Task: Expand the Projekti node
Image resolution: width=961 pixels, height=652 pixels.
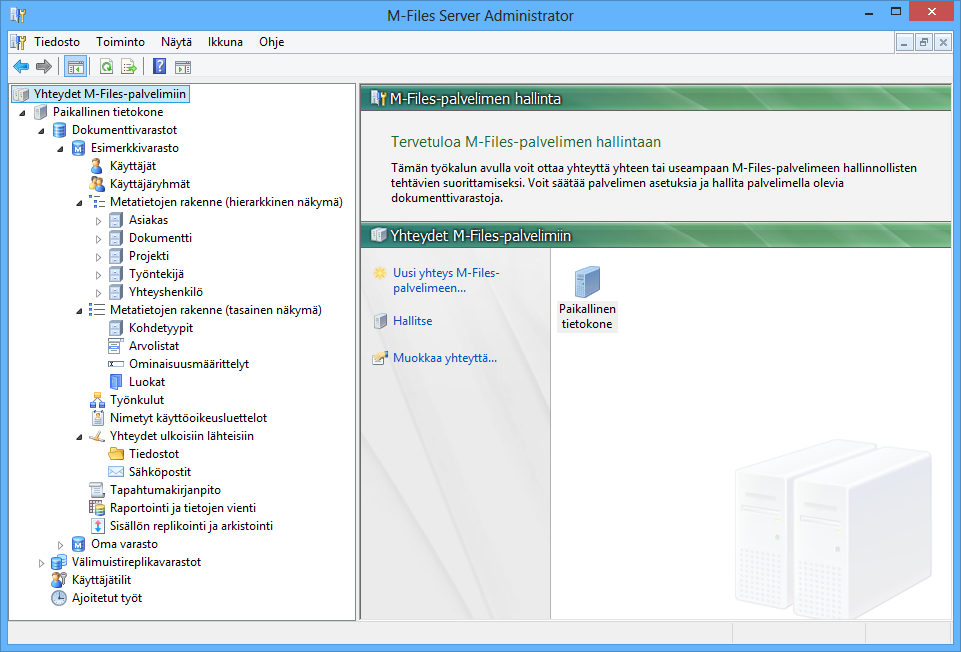Action: (x=99, y=257)
